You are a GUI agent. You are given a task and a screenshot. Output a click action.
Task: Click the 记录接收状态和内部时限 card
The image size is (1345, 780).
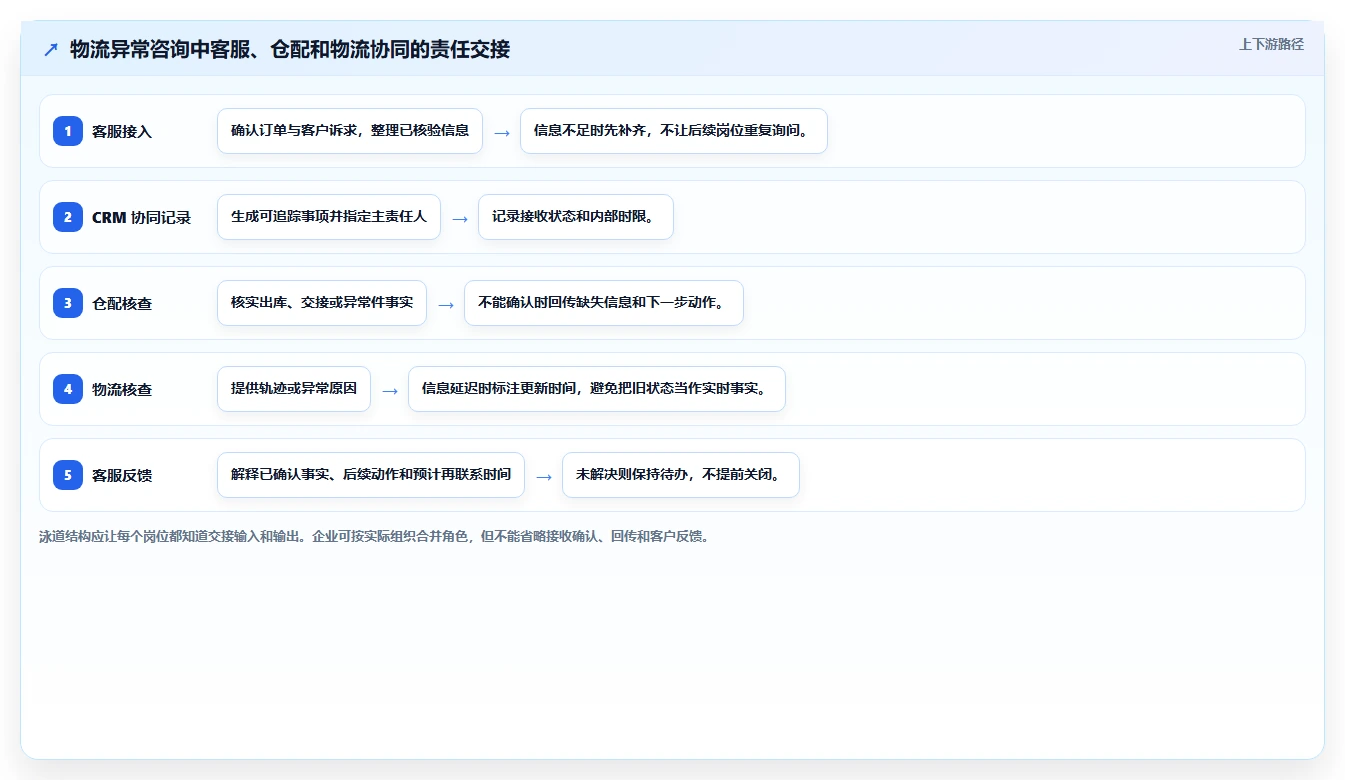tap(576, 217)
